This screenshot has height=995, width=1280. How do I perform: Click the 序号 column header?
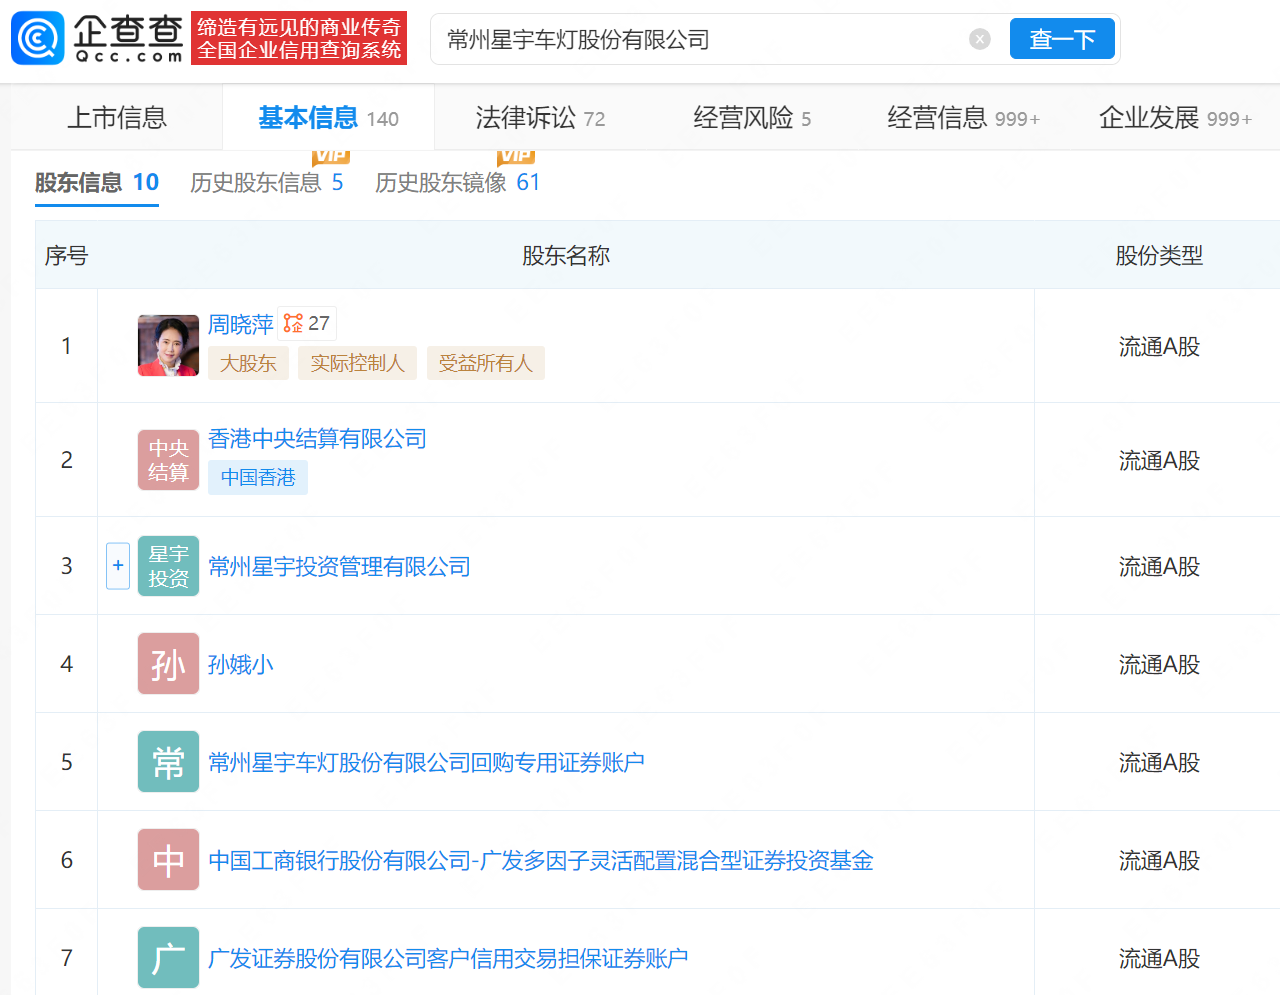tap(66, 256)
